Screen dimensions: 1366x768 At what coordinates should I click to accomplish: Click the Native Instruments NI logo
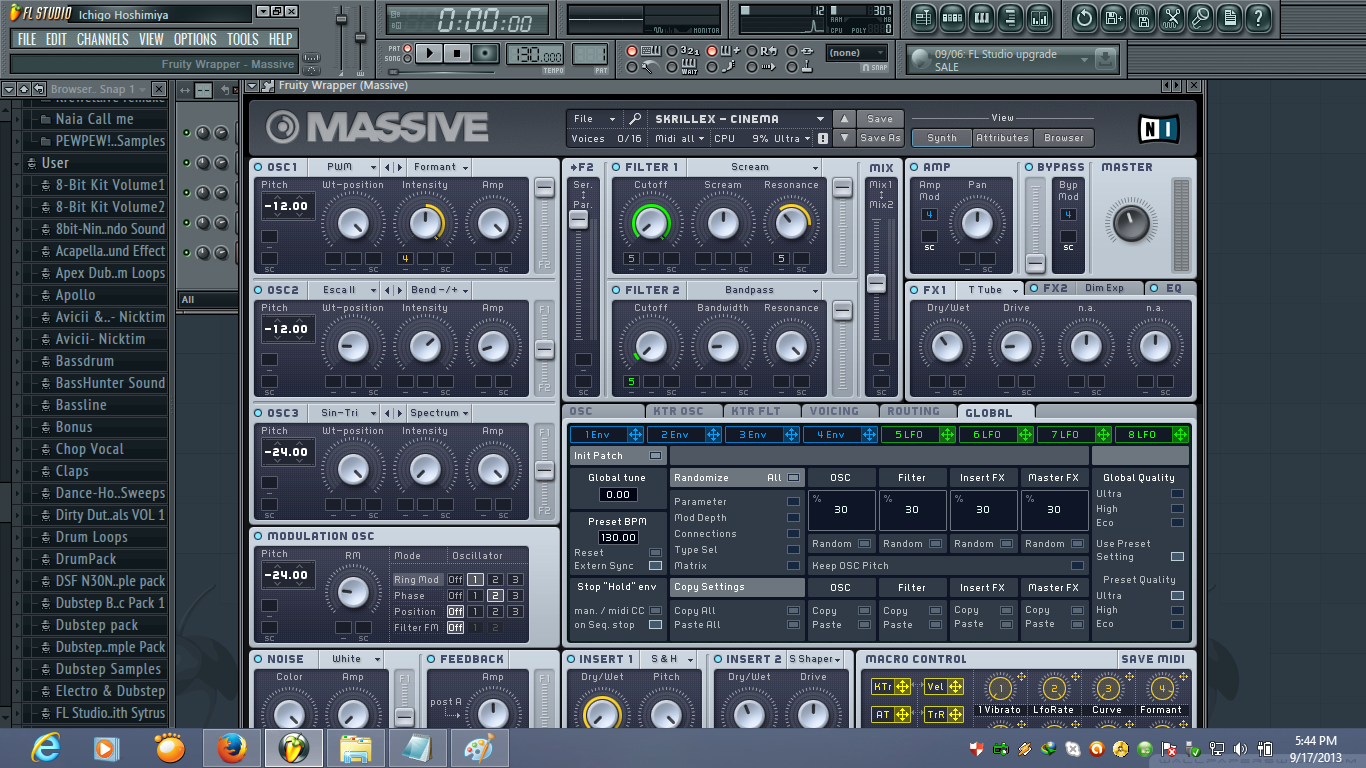coord(1159,128)
